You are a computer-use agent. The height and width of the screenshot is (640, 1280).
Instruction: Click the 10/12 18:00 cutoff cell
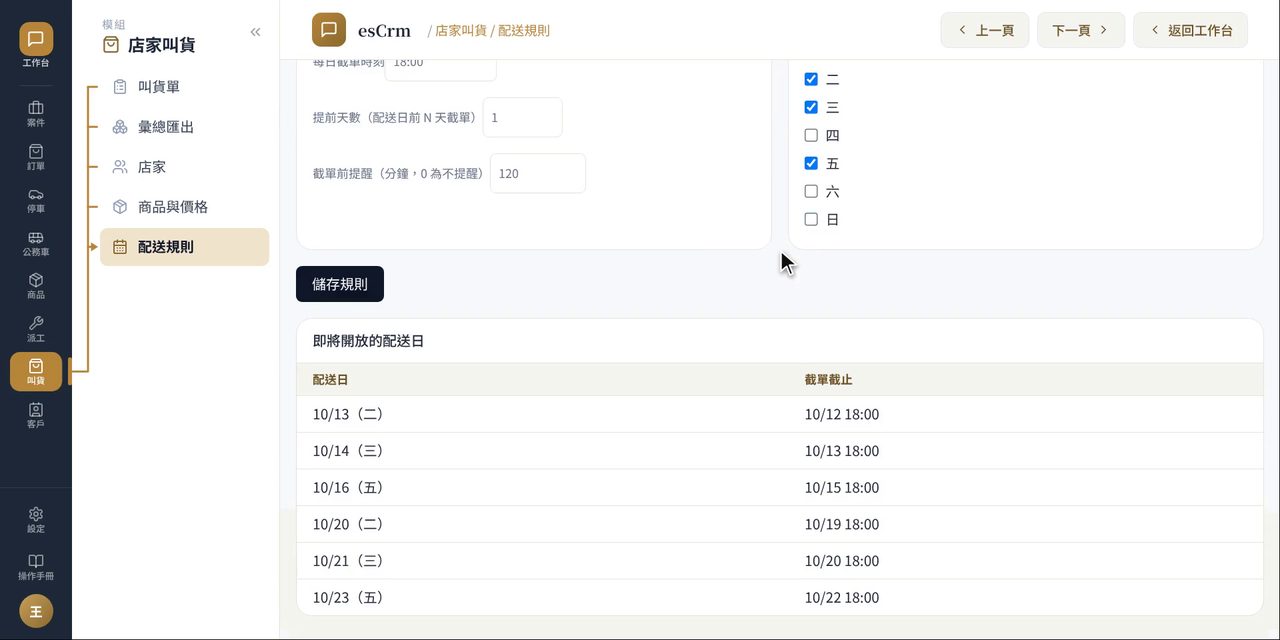842,414
